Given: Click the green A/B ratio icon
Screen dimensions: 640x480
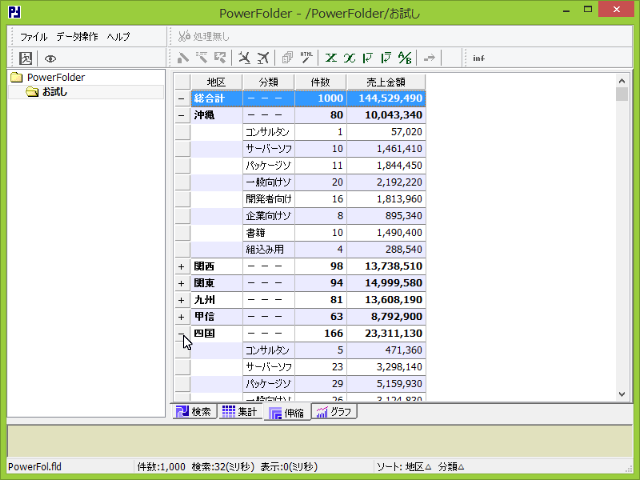Looking at the screenshot, I should pos(405,58).
